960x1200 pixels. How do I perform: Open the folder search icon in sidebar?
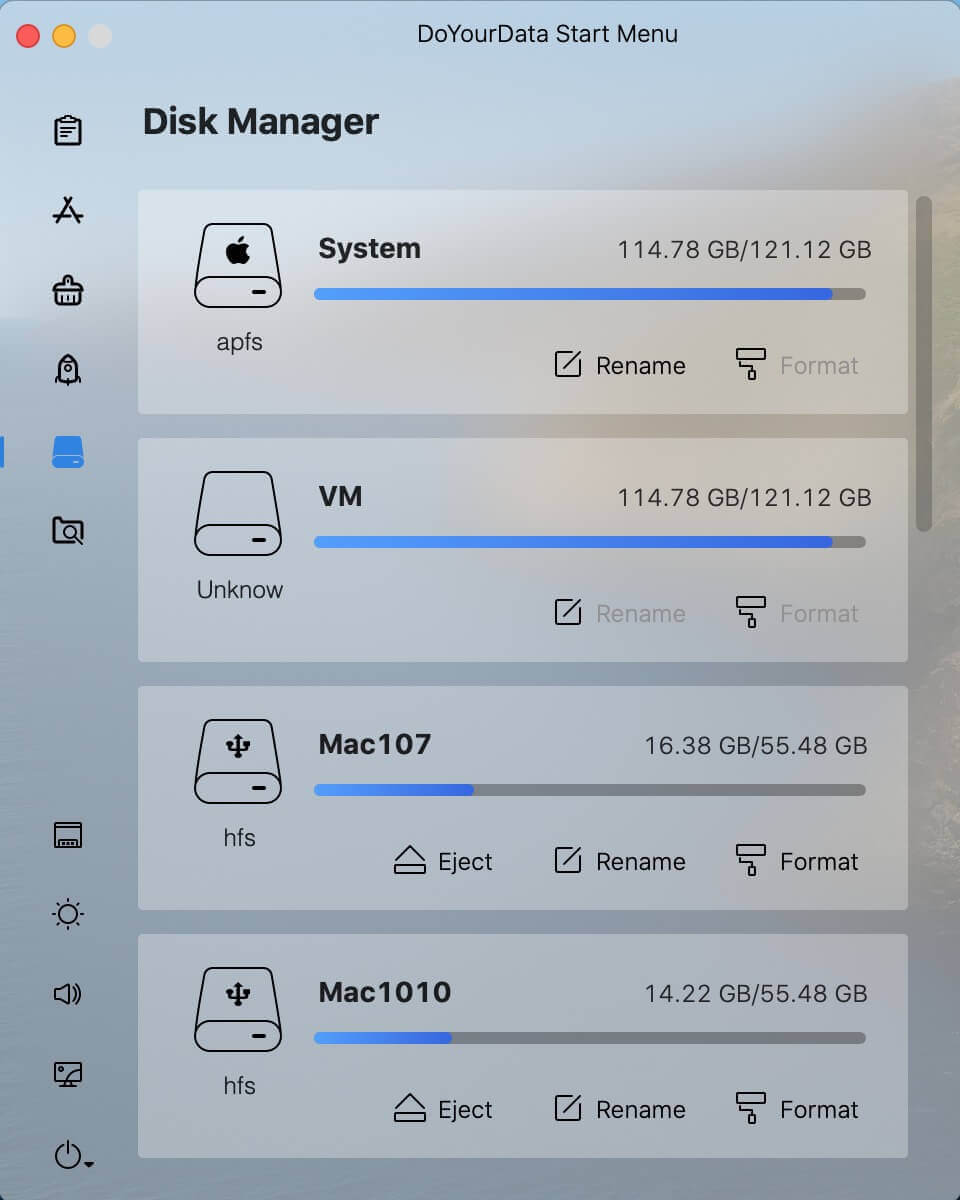68,531
